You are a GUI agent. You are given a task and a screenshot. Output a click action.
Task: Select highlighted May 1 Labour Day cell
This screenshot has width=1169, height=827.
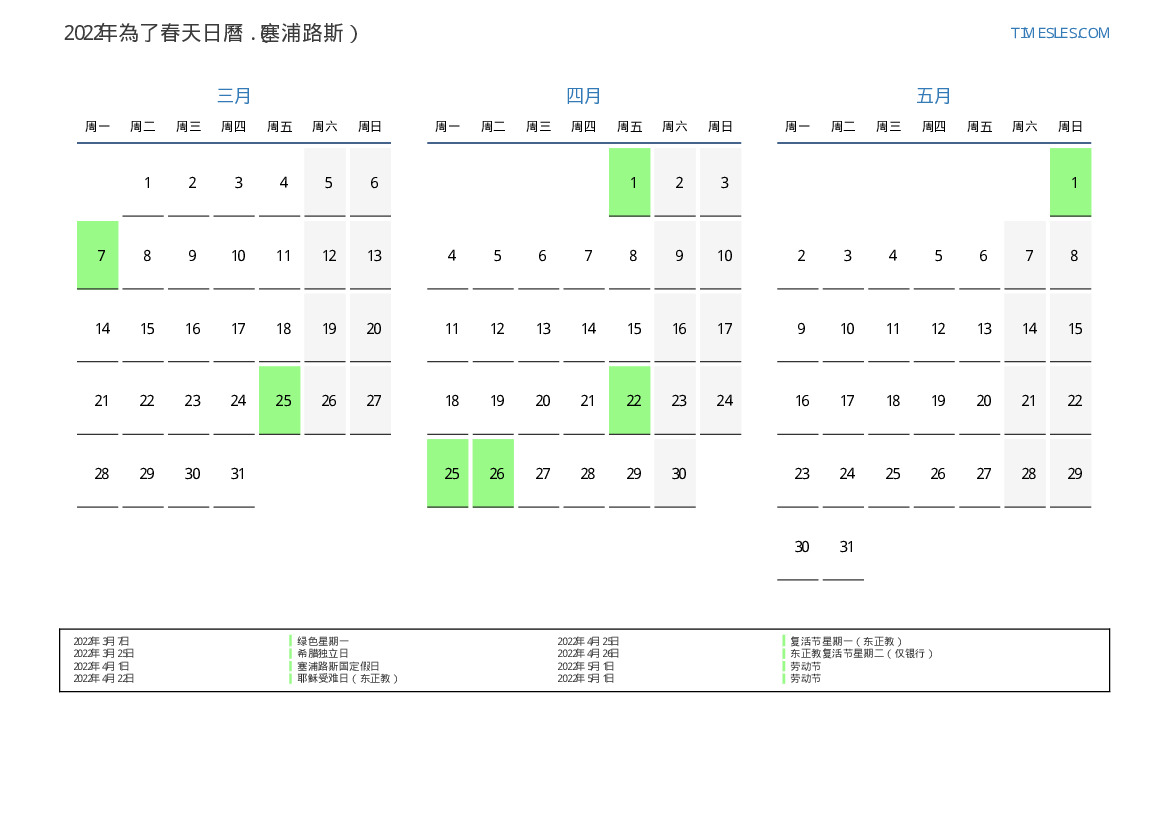(1070, 182)
